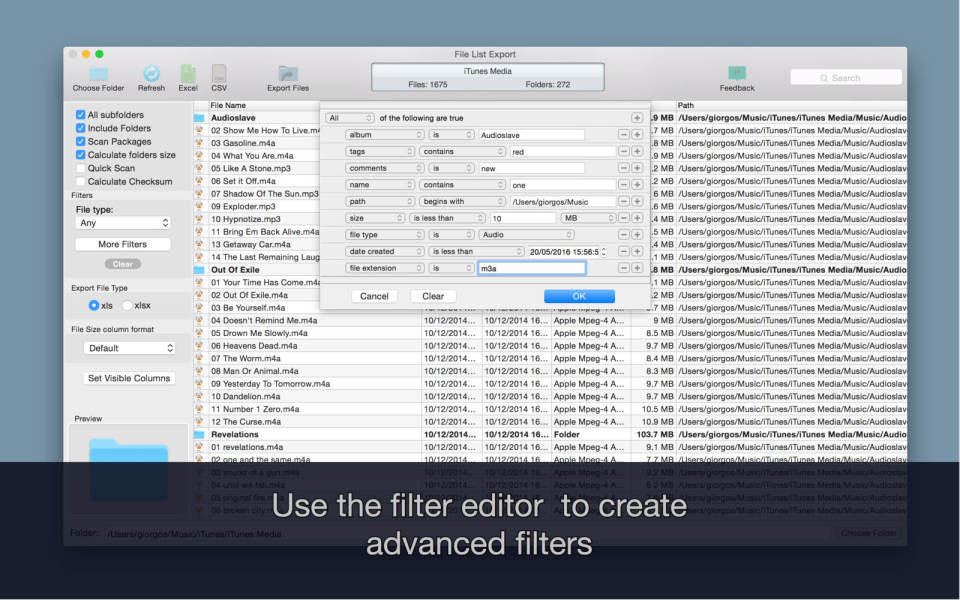960x600 pixels.
Task: Add a rule after tags row
Action: pos(637,151)
